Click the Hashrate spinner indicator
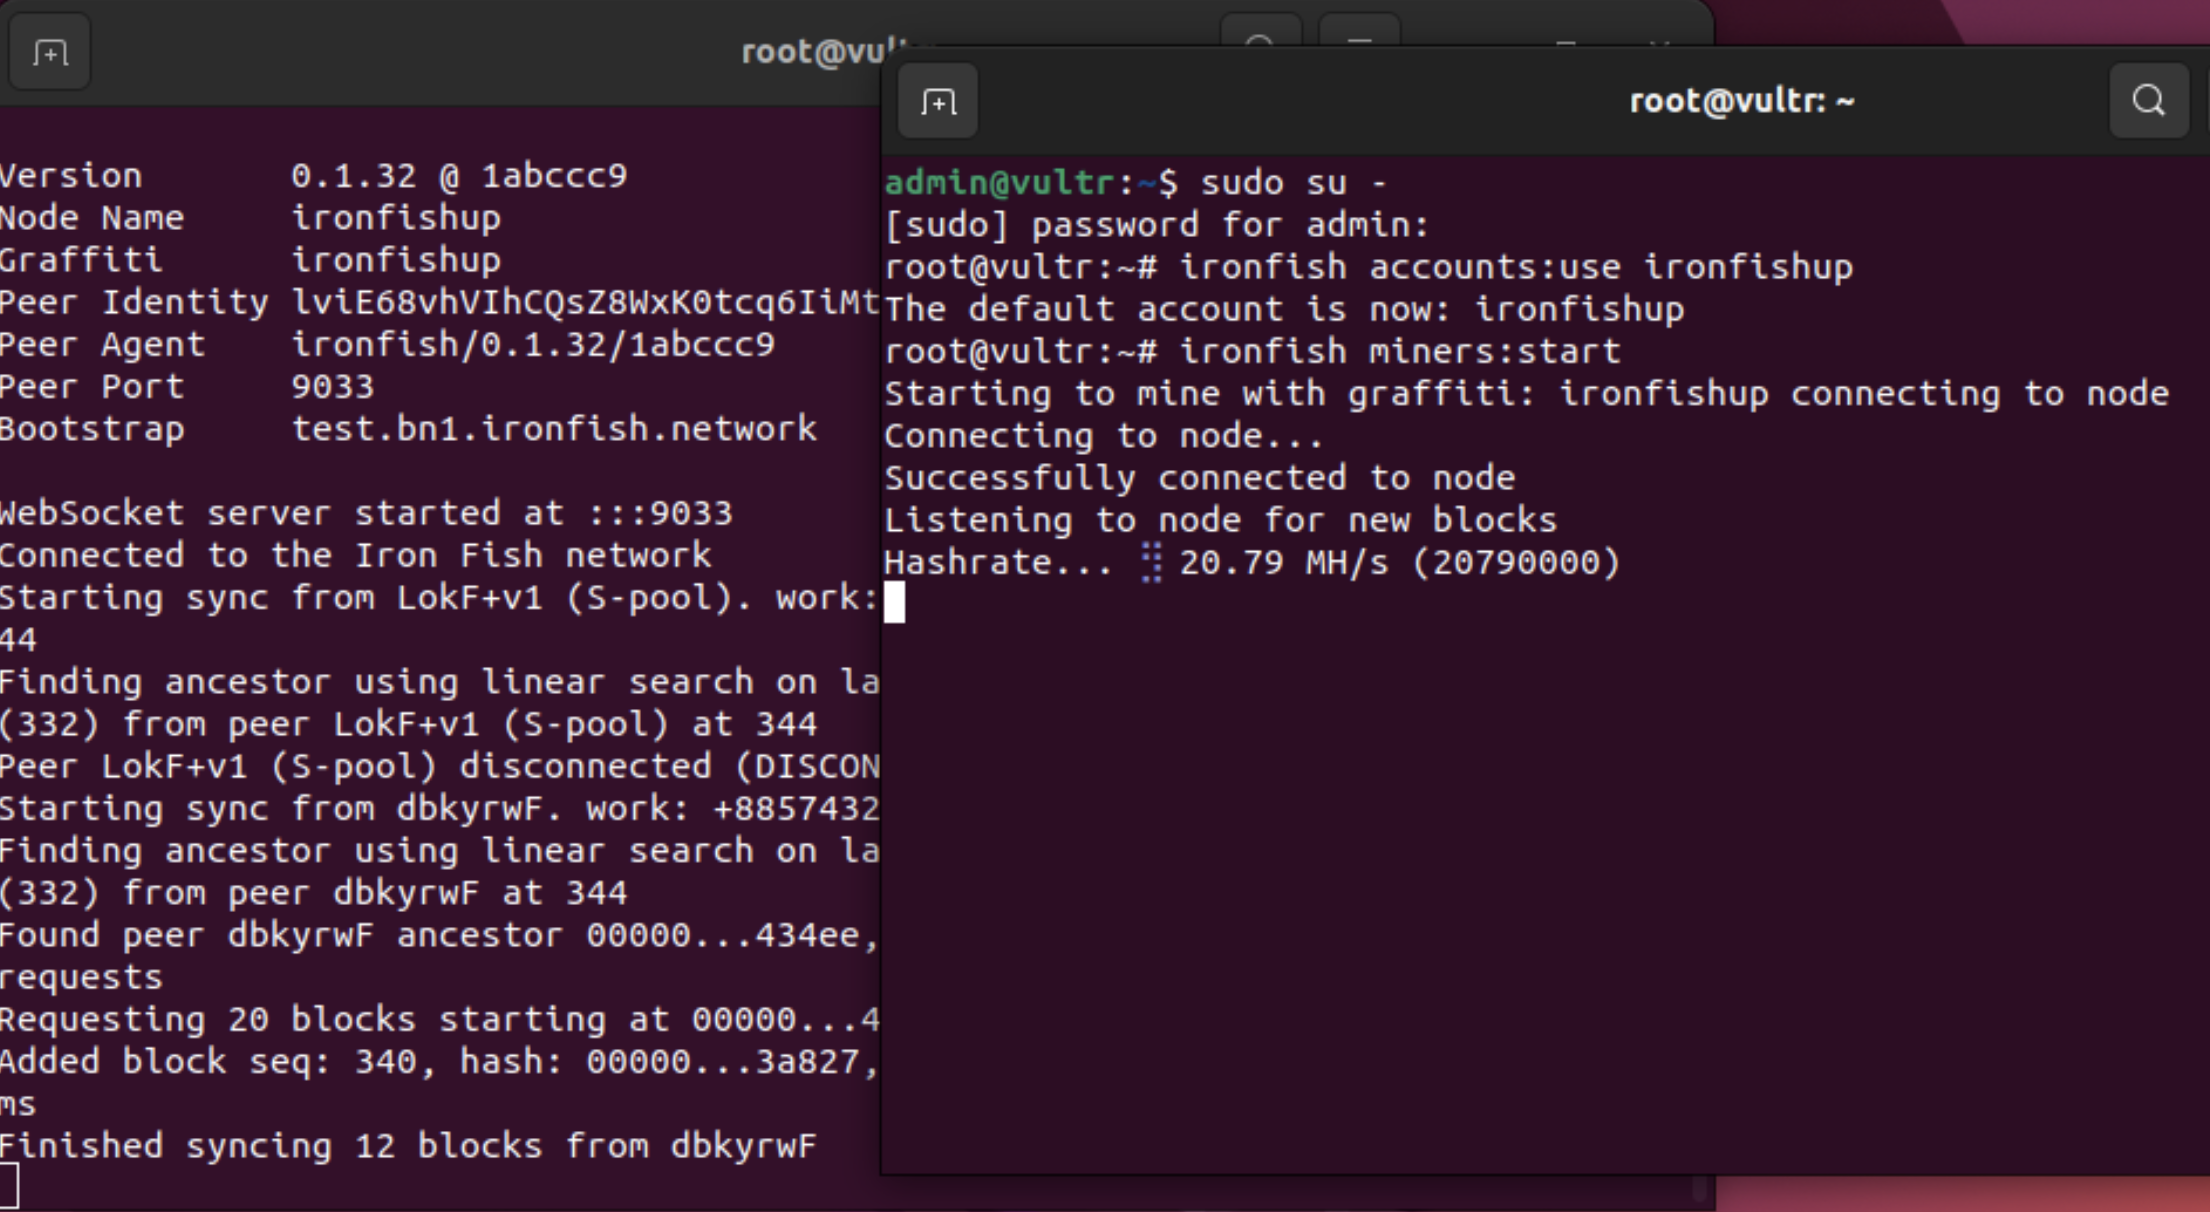The width and height of the screenshot is (2210, 1212). [x=1151, y=562]
